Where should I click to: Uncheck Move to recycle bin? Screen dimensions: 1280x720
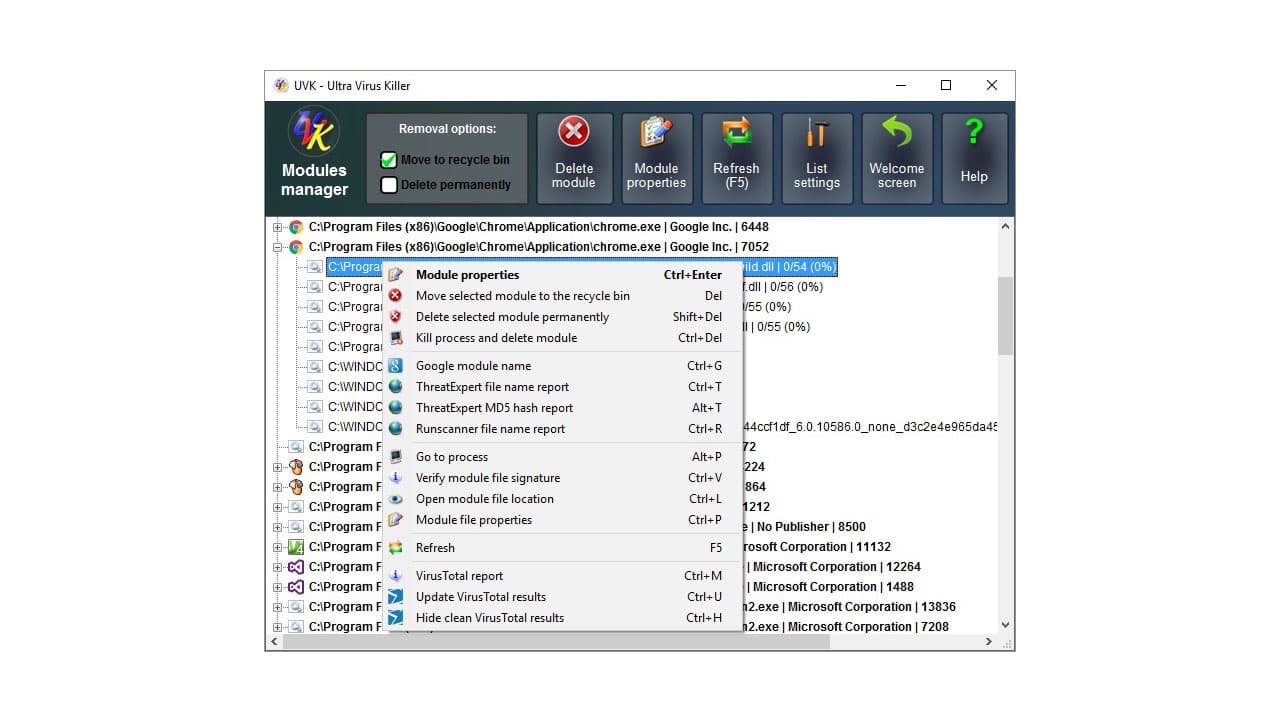coord(387,159)
